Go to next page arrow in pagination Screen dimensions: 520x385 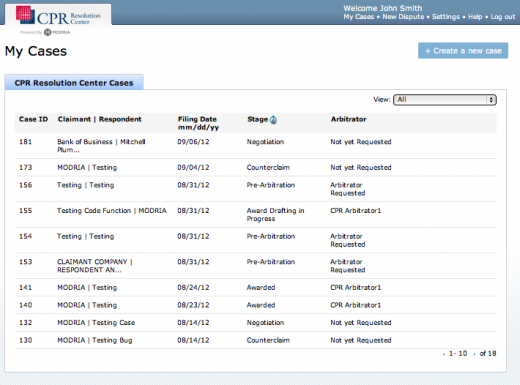click(474, 354)
